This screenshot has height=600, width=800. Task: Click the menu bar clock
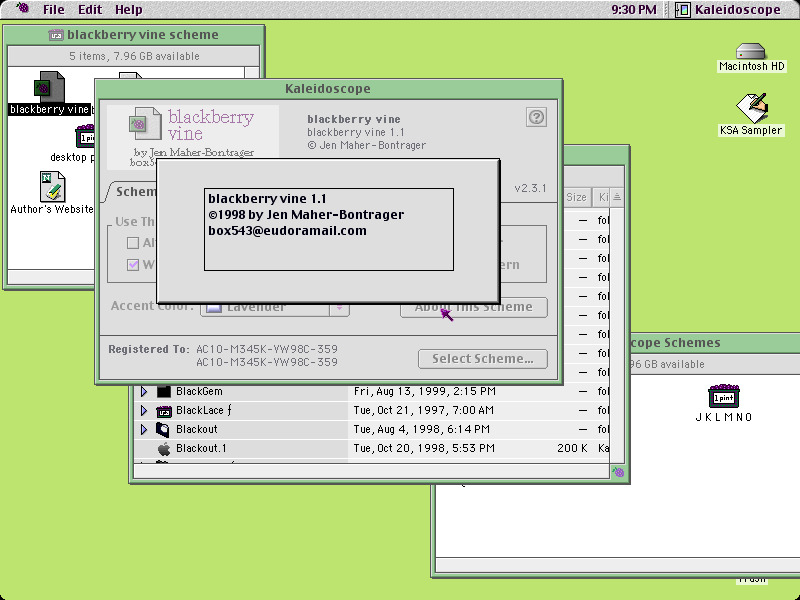point(634,10)
